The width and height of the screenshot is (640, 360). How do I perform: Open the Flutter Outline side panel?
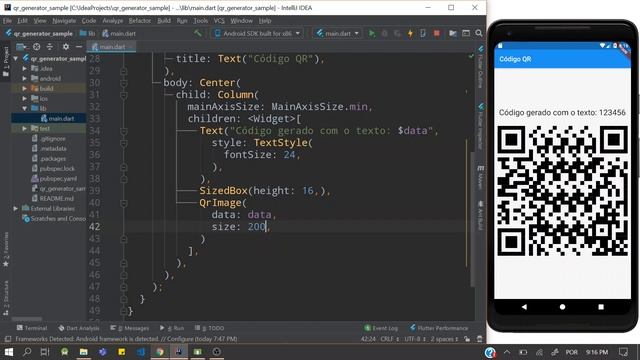click(481, 67)
